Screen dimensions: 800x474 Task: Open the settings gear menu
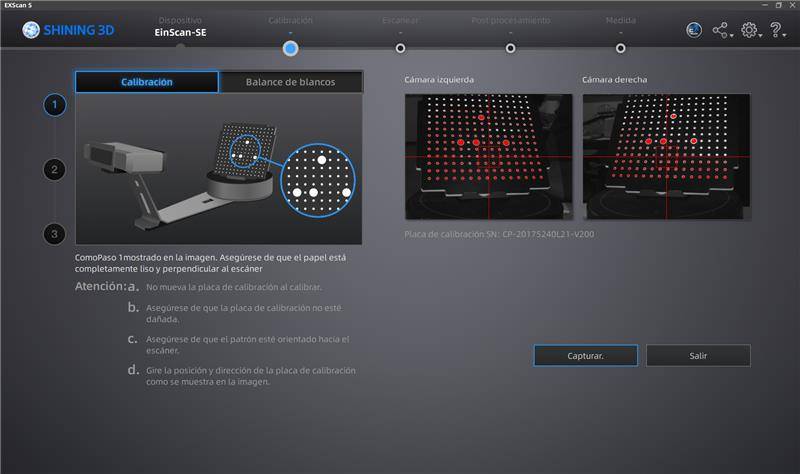click(x=748, y=30)
